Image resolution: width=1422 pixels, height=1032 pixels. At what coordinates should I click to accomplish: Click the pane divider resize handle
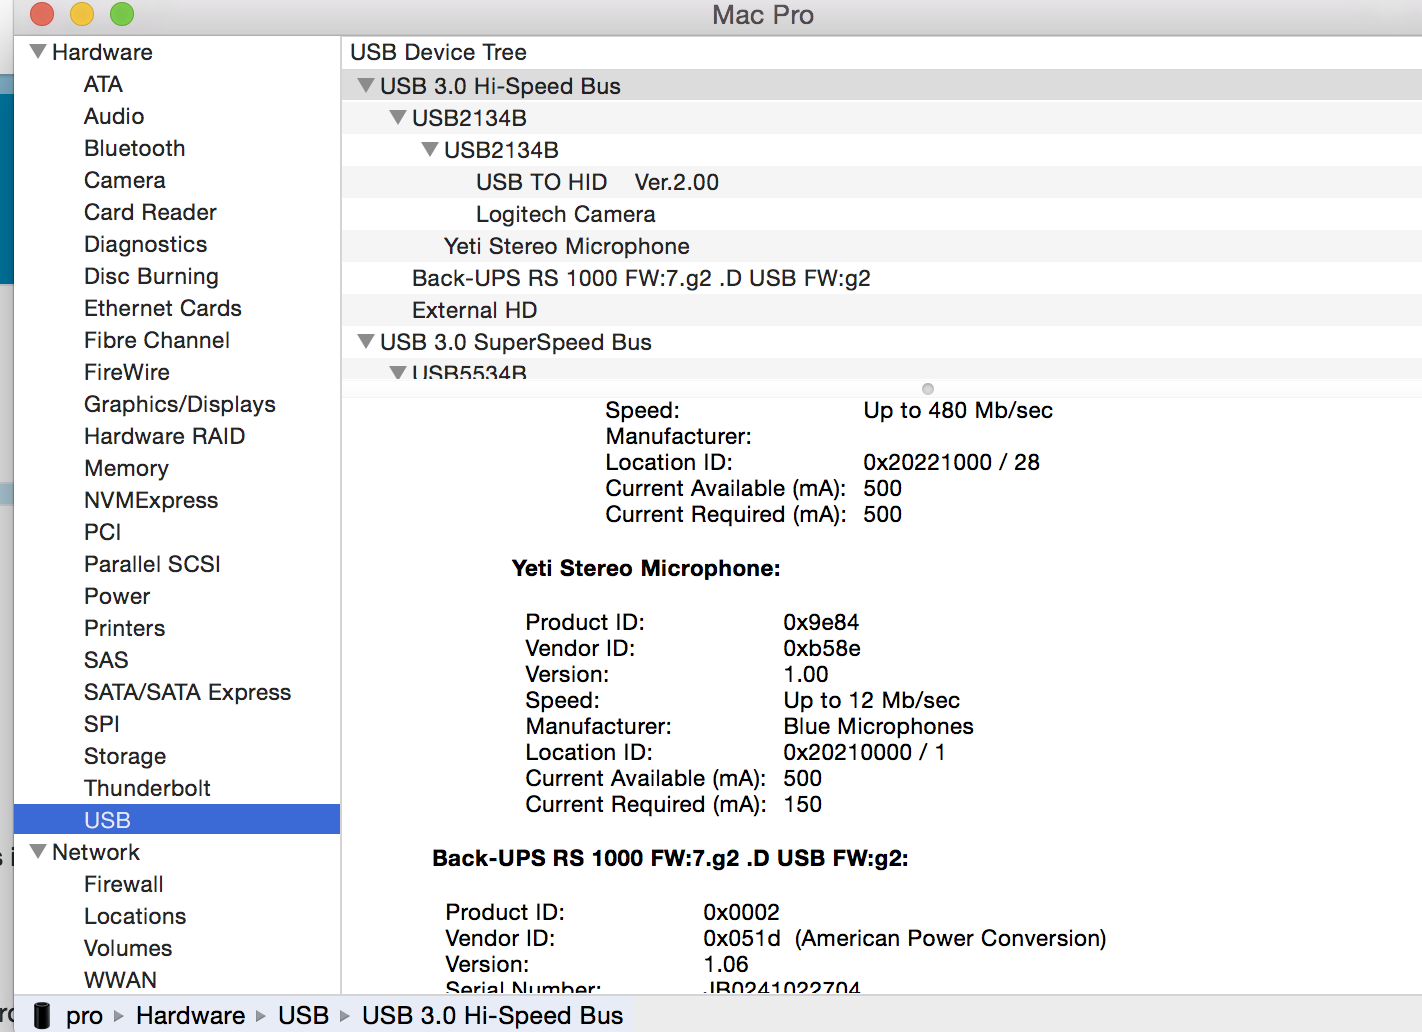coord(928,389)
